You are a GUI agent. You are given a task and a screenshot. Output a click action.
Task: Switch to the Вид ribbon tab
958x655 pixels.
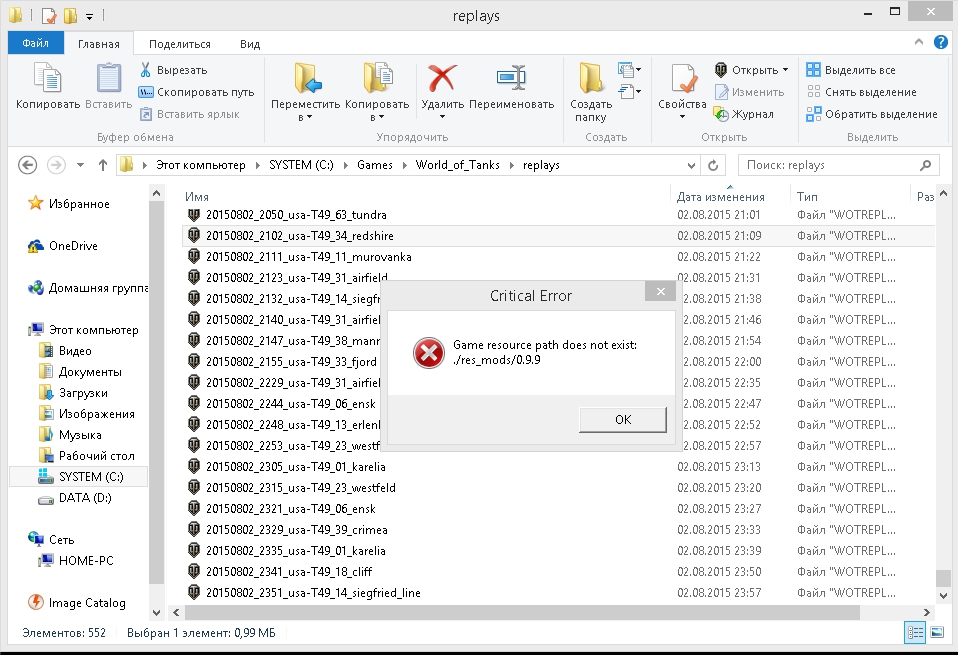point(250,44)
